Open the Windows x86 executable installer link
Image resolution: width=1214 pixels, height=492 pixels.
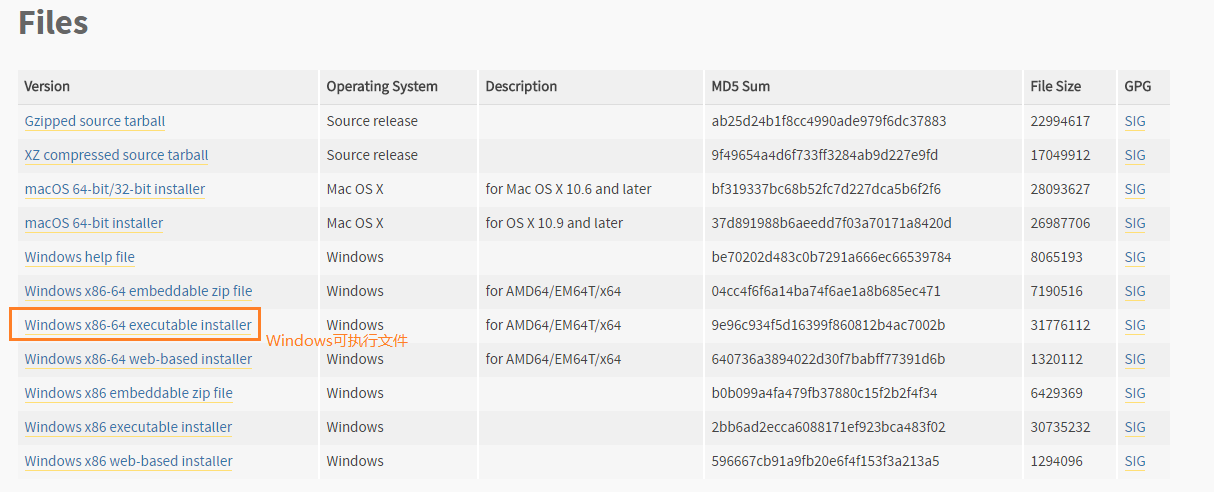128,427
